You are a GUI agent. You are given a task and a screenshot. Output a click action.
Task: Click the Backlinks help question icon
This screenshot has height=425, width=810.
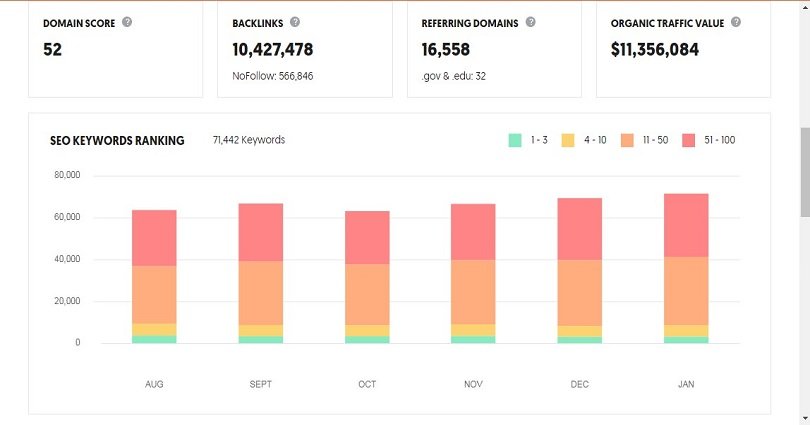[294, 22]
